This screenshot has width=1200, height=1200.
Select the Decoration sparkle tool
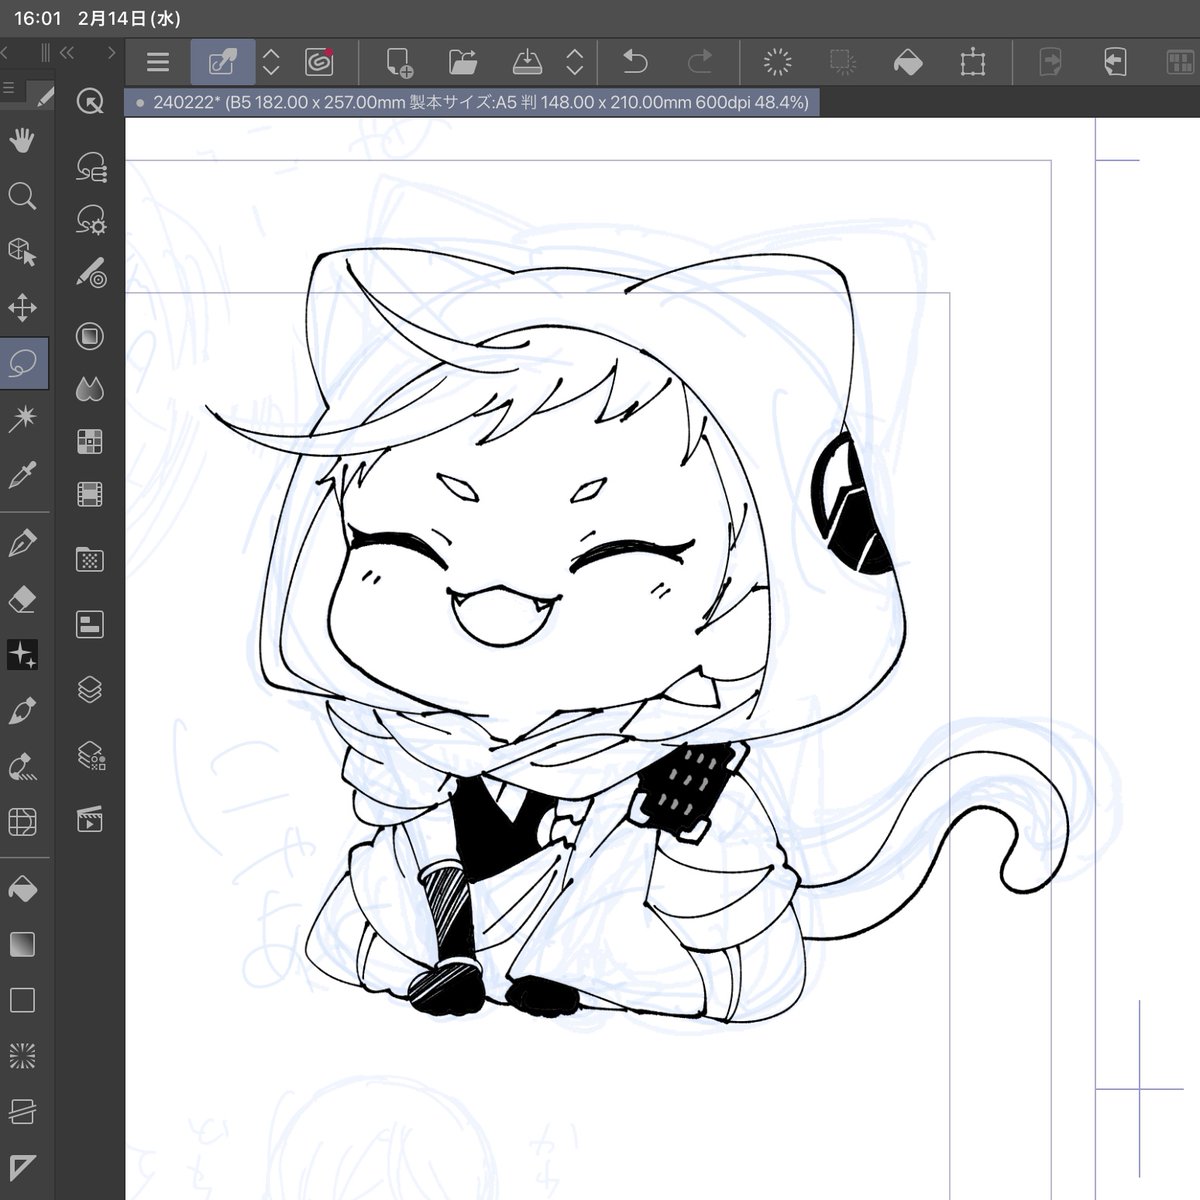click(x=22, y=655)
